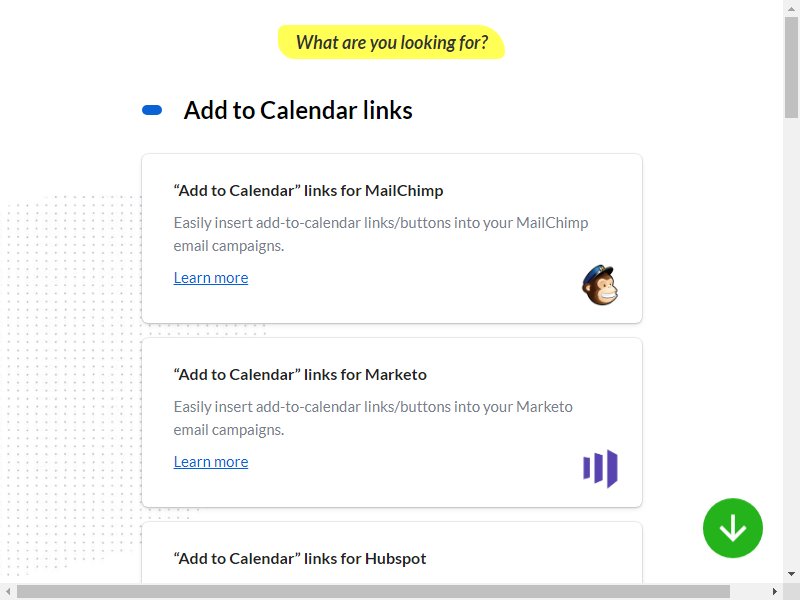Open "Add to Calendar" links for Hubspot title
Screen dimensions: 800x600
[x=299, y=559]
